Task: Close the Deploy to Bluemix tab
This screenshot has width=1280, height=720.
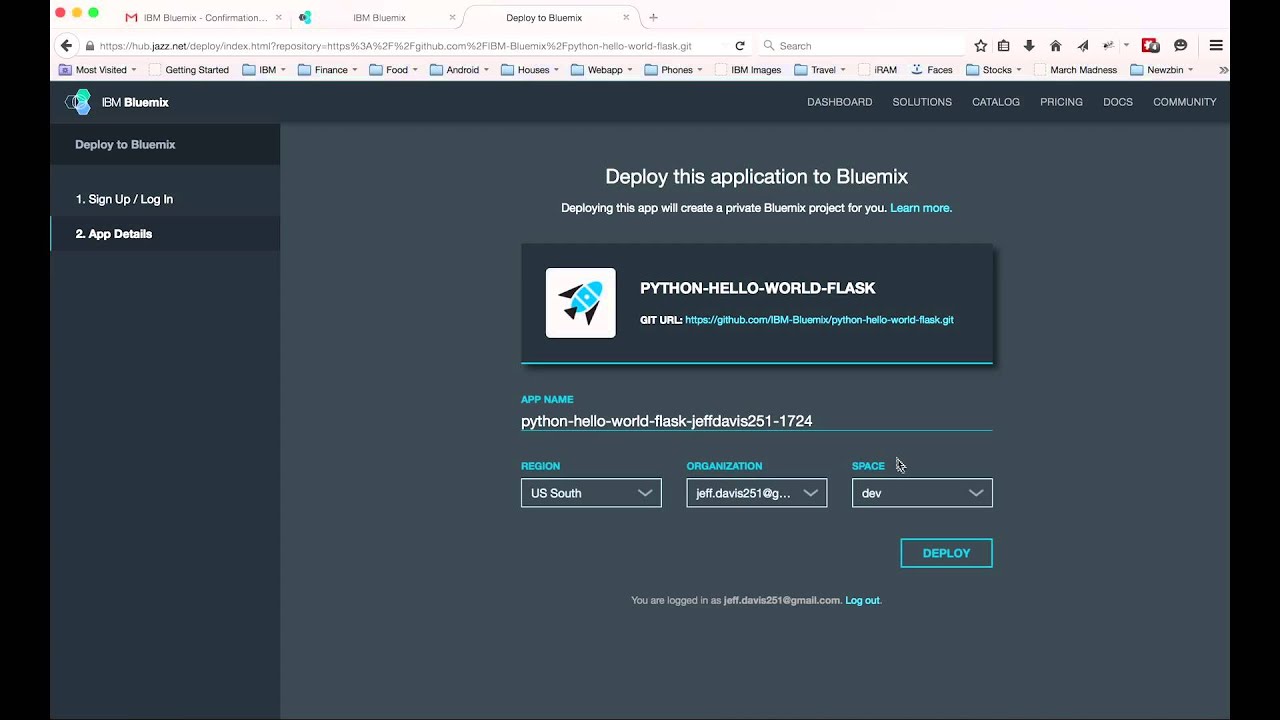Action: [627, 17]
